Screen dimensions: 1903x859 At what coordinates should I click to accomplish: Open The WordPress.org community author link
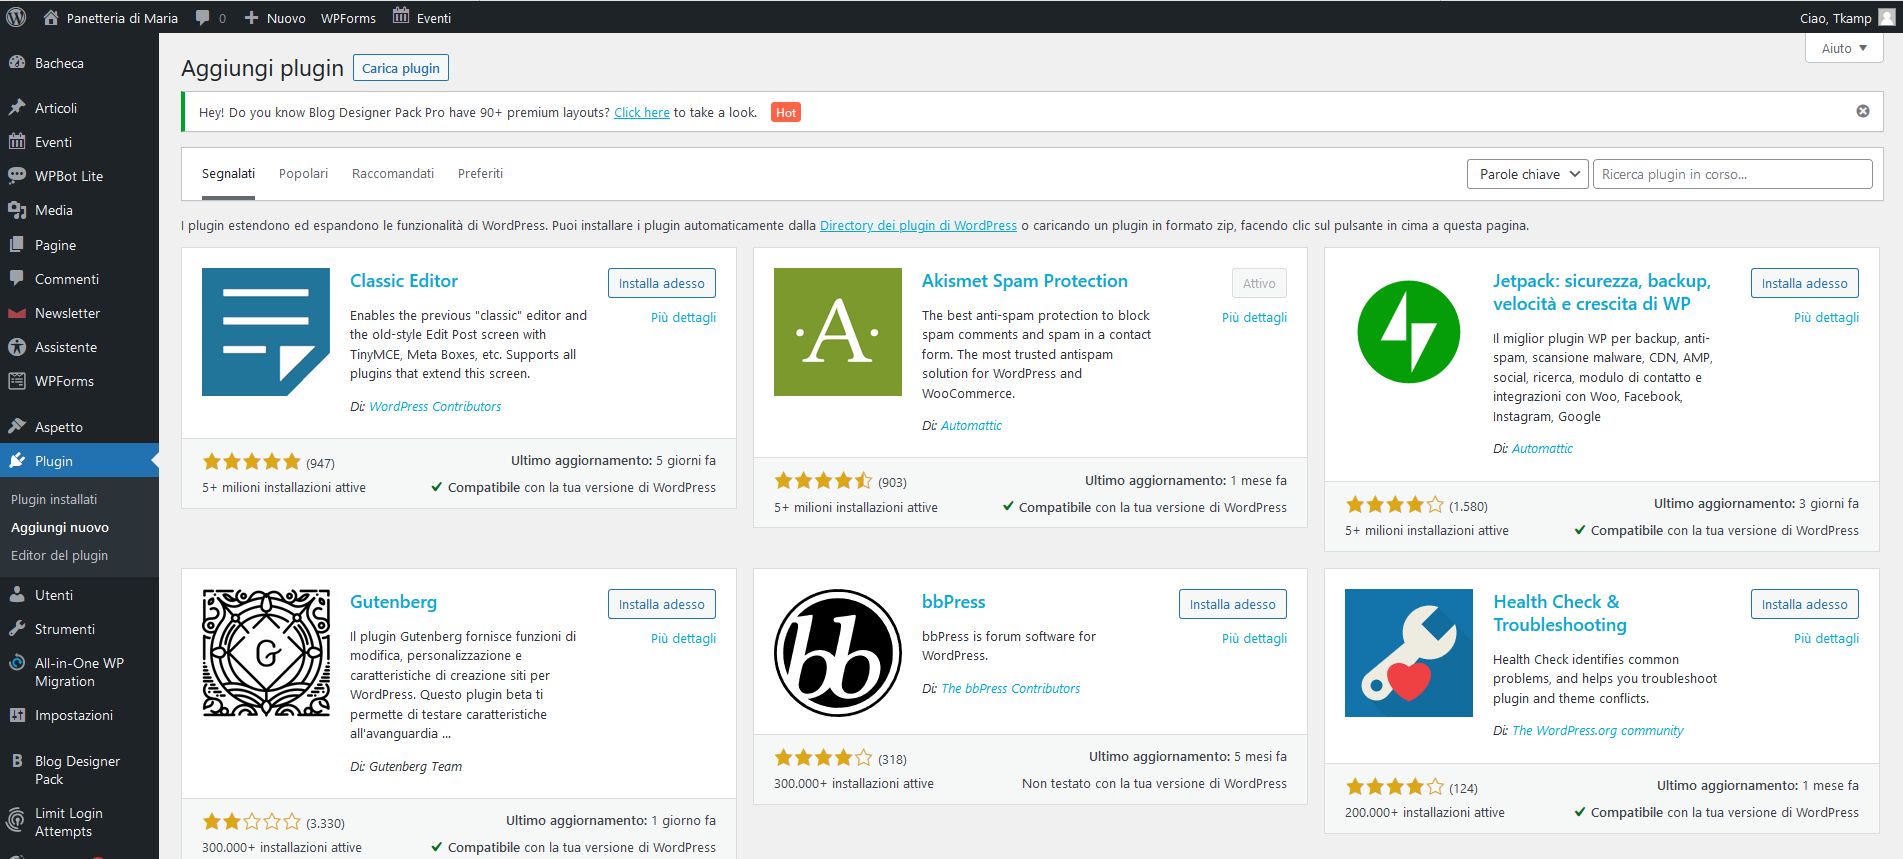1598,730
